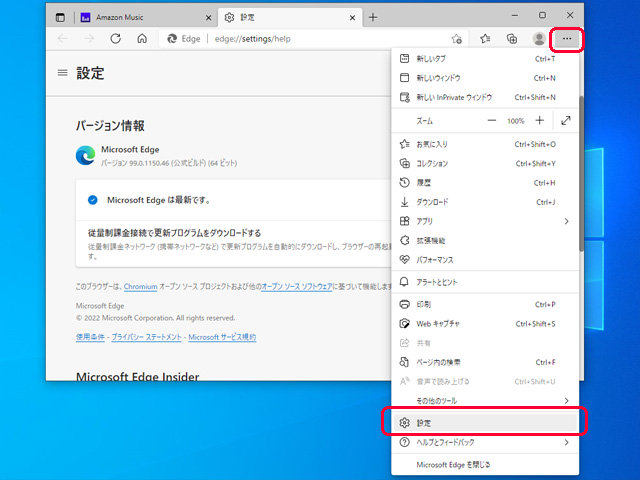
Task: Close the Amazon Music tab
Action: point(208,18)
